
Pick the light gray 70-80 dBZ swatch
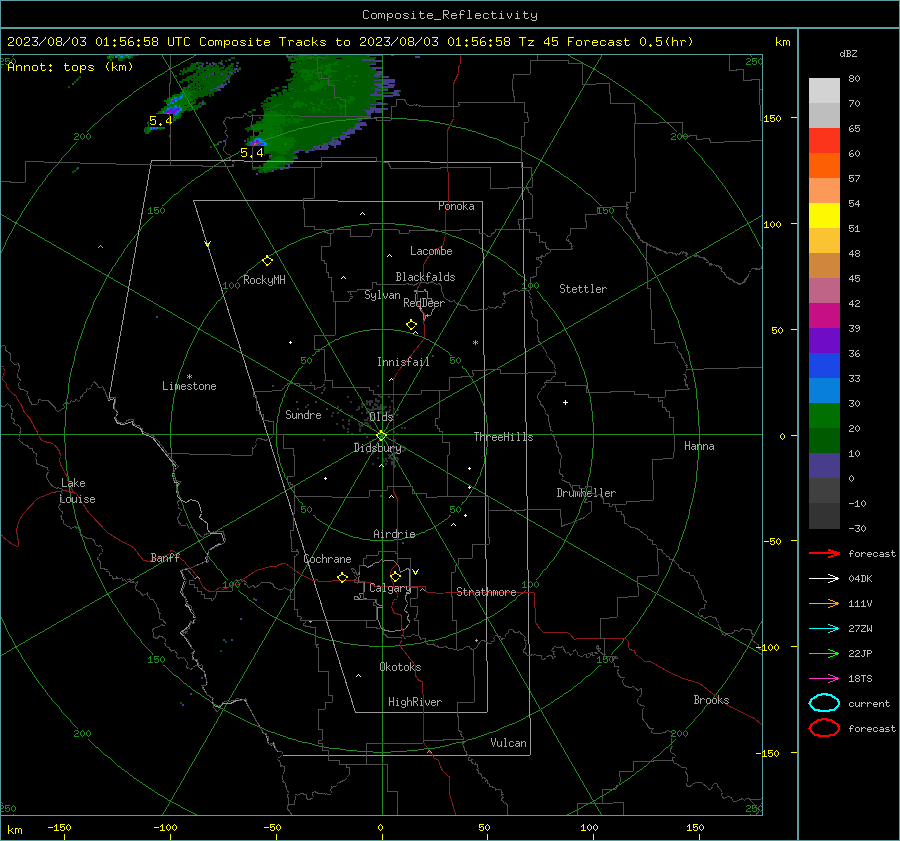click(824, 91)
